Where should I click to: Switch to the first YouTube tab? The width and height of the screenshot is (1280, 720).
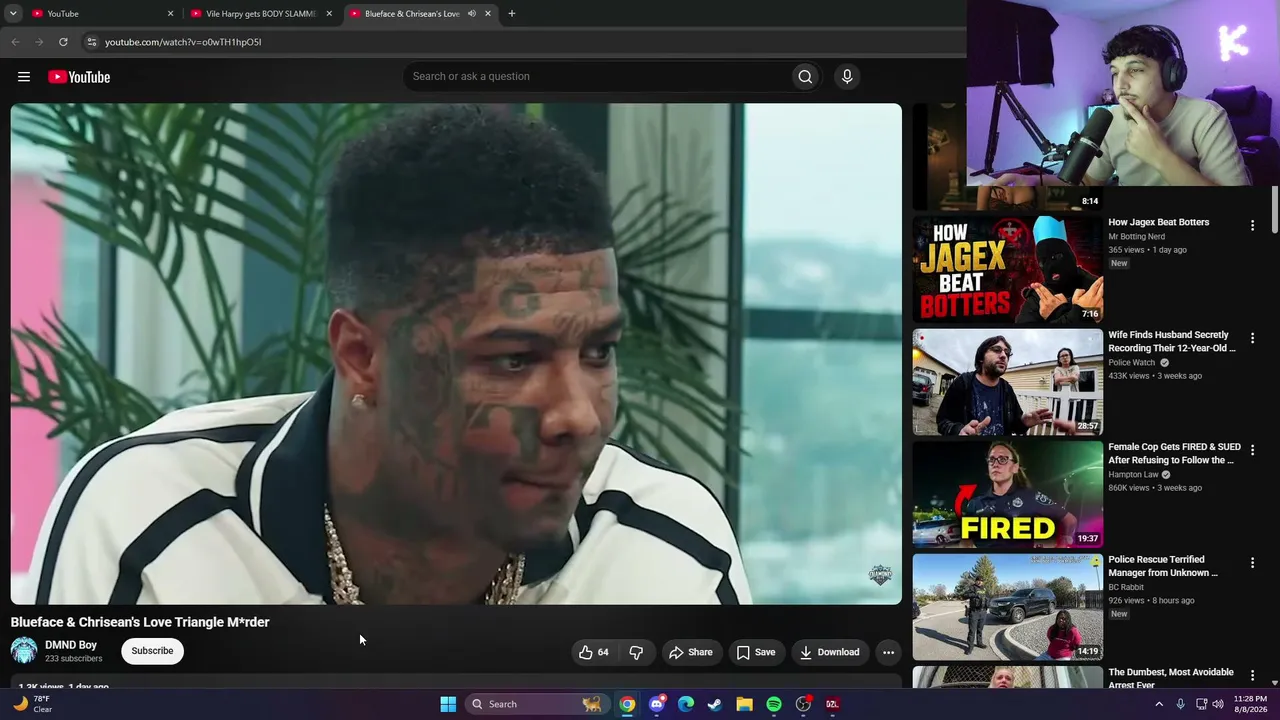pos(100,14)
